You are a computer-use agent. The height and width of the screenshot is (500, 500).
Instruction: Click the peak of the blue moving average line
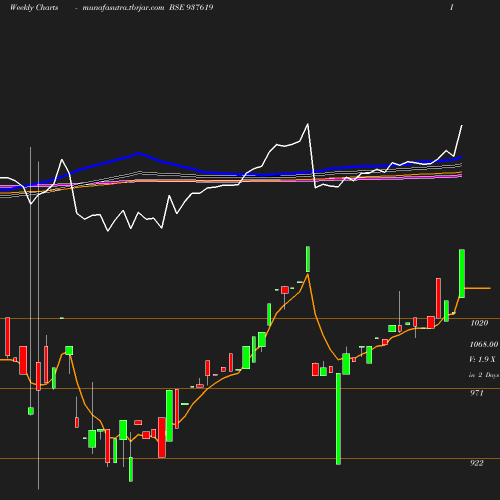pos(138,153)
